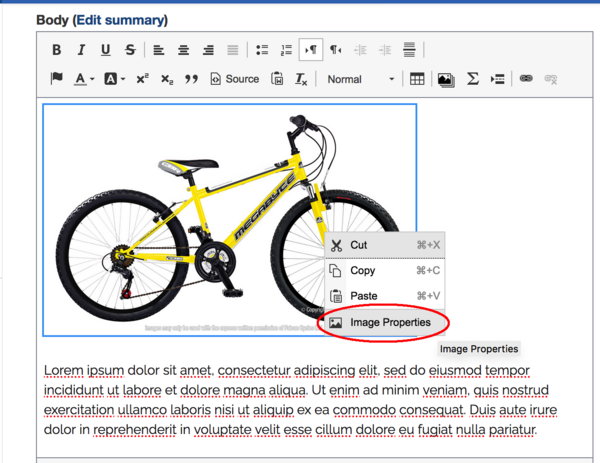This screenshot has height=463, width=600.
Task: Insert a table
Action: (x=417, y=79)
